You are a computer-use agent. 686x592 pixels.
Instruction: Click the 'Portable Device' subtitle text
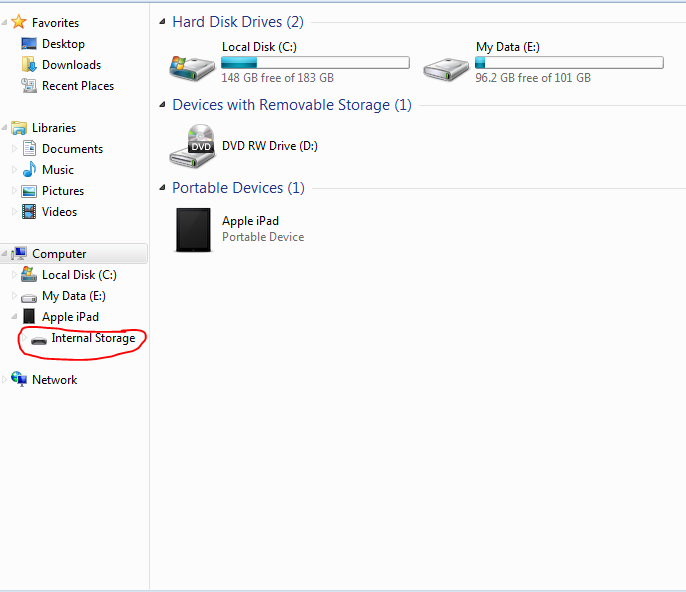click(x=263, y=237)
